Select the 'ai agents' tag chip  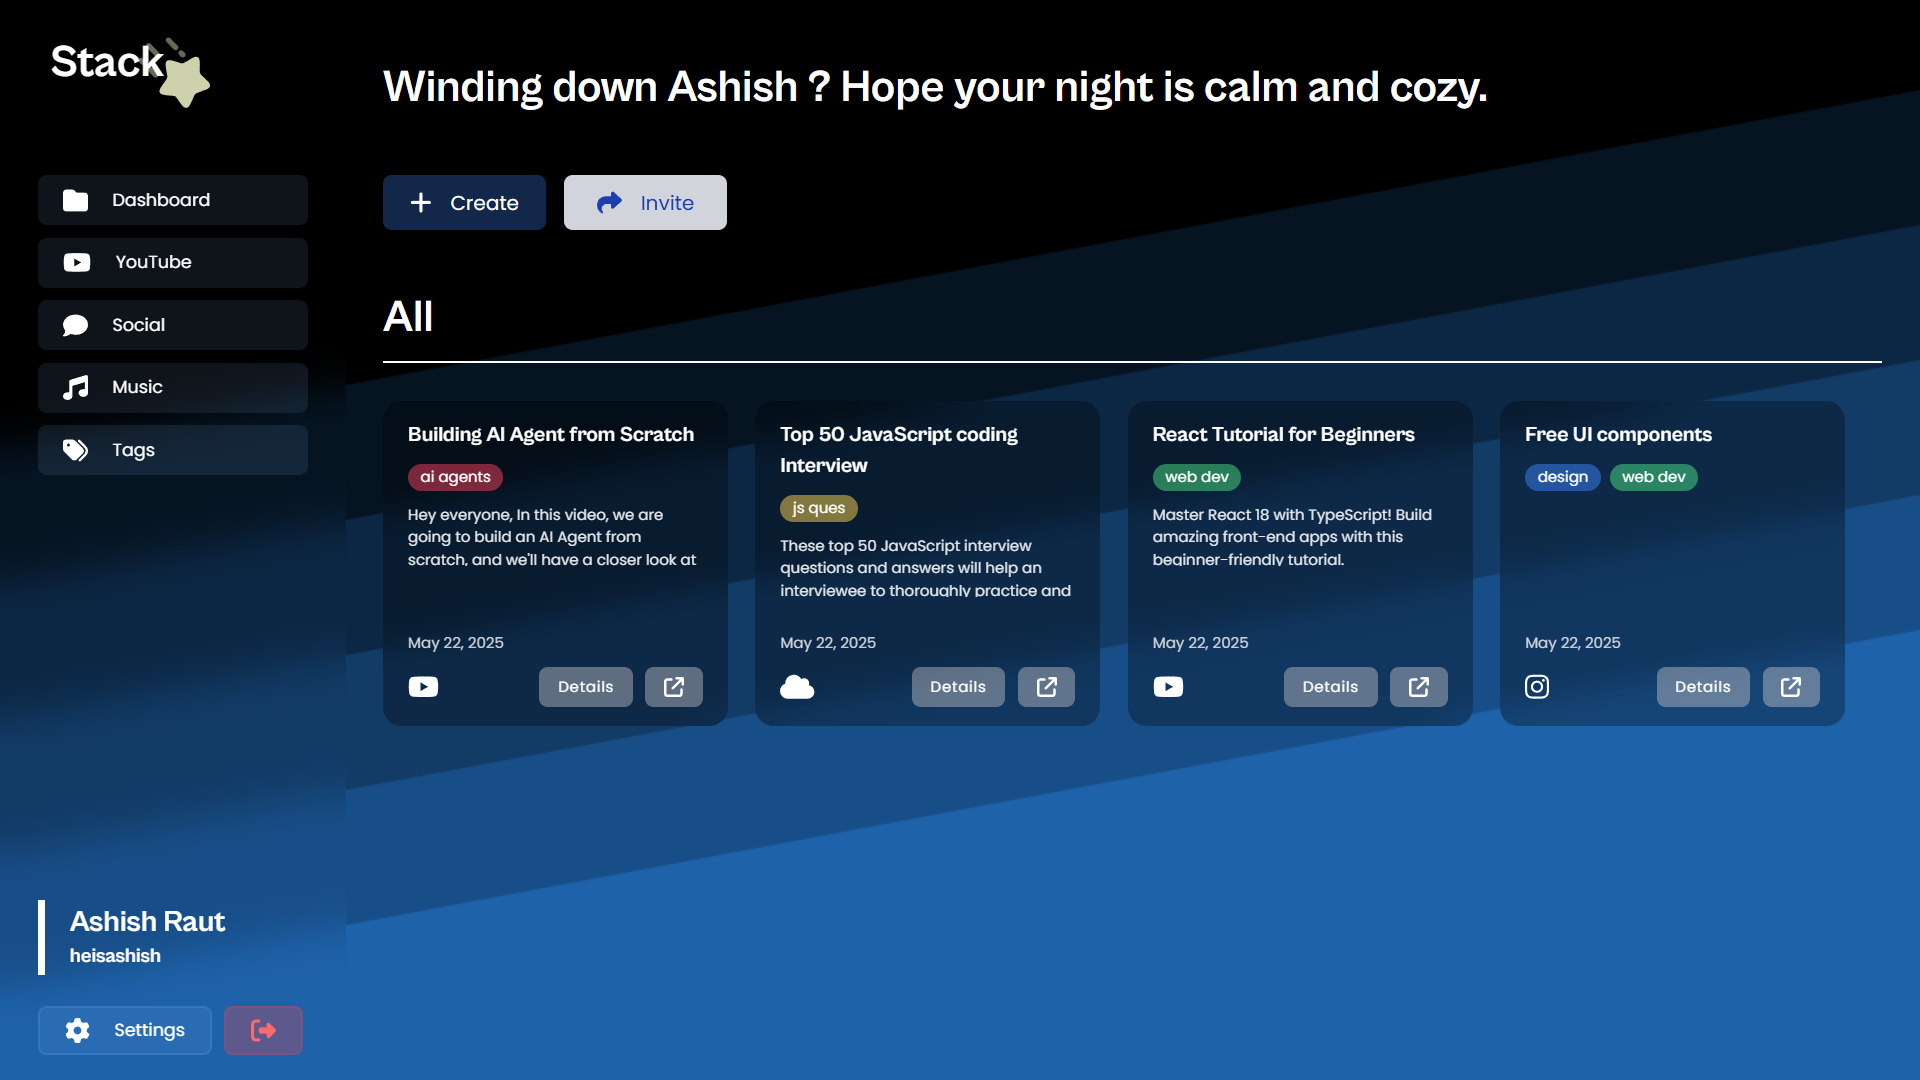tap(455, 477)
